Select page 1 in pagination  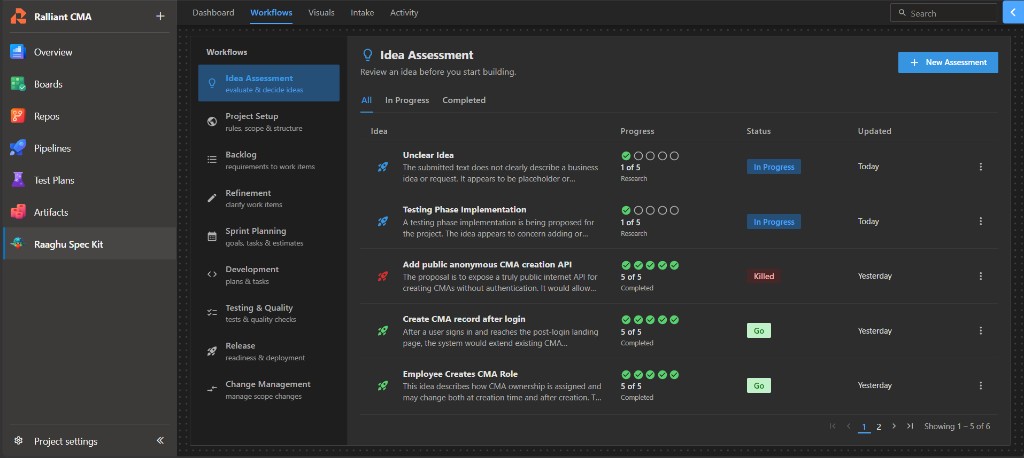click(x=864, y=427)
